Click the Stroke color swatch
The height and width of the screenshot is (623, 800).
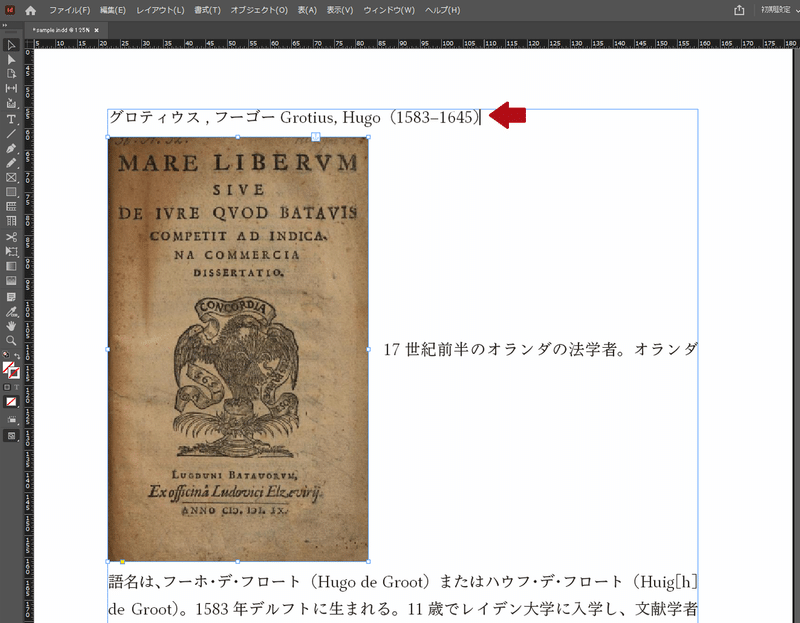pyautogui.click(x=14, y=373)
